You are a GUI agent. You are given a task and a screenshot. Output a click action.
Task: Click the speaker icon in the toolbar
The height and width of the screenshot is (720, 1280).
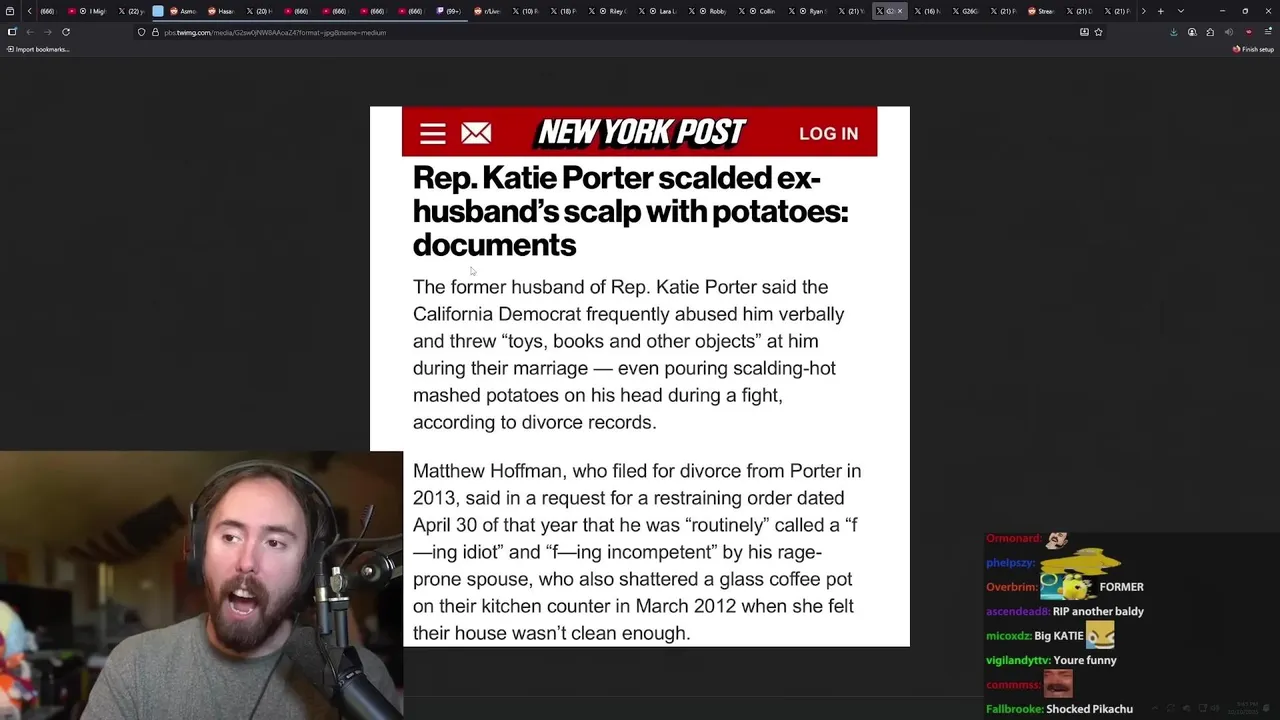coord(1229,32)
